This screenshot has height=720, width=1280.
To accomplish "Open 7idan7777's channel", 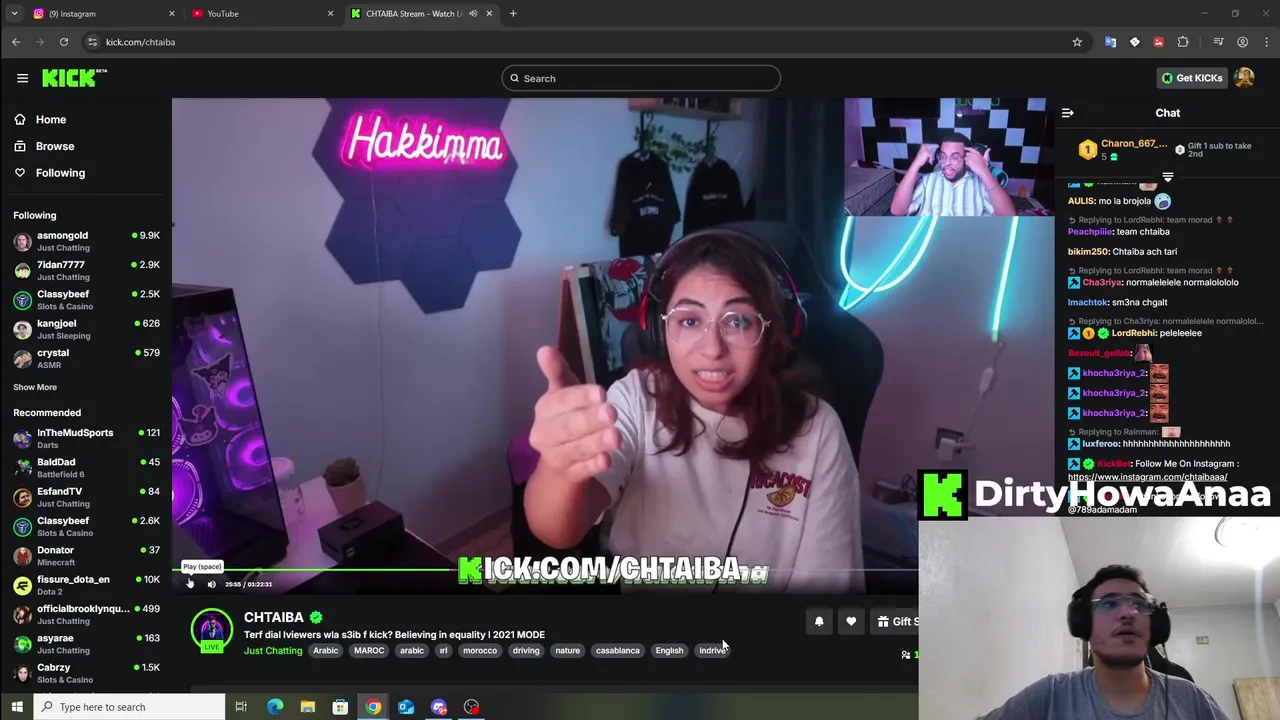I will [86, 270].
